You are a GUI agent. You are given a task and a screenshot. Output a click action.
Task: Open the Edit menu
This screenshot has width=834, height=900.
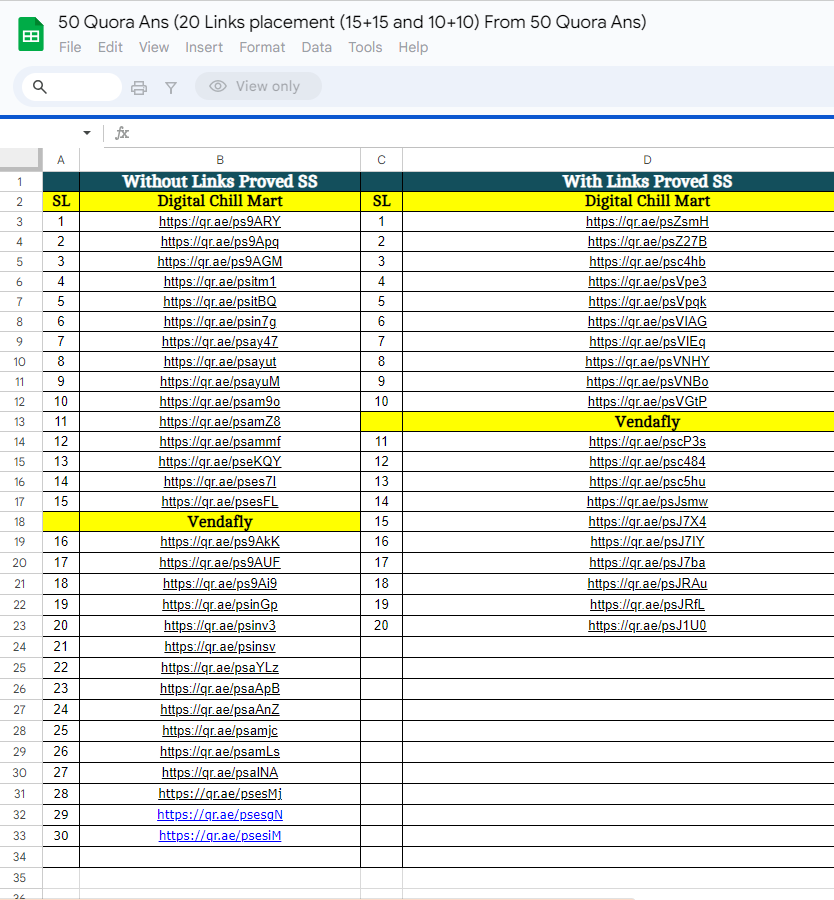click(x=110, y=47)
